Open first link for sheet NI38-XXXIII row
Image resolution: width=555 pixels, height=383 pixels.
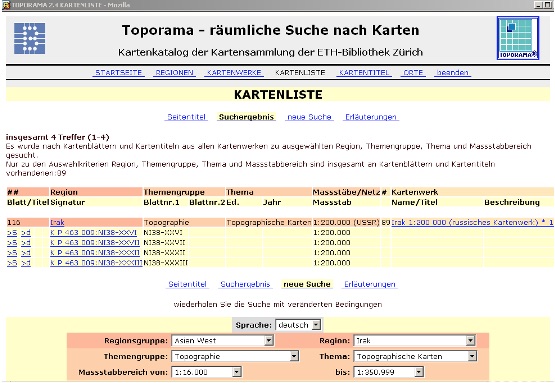click(x=12, y=263)
